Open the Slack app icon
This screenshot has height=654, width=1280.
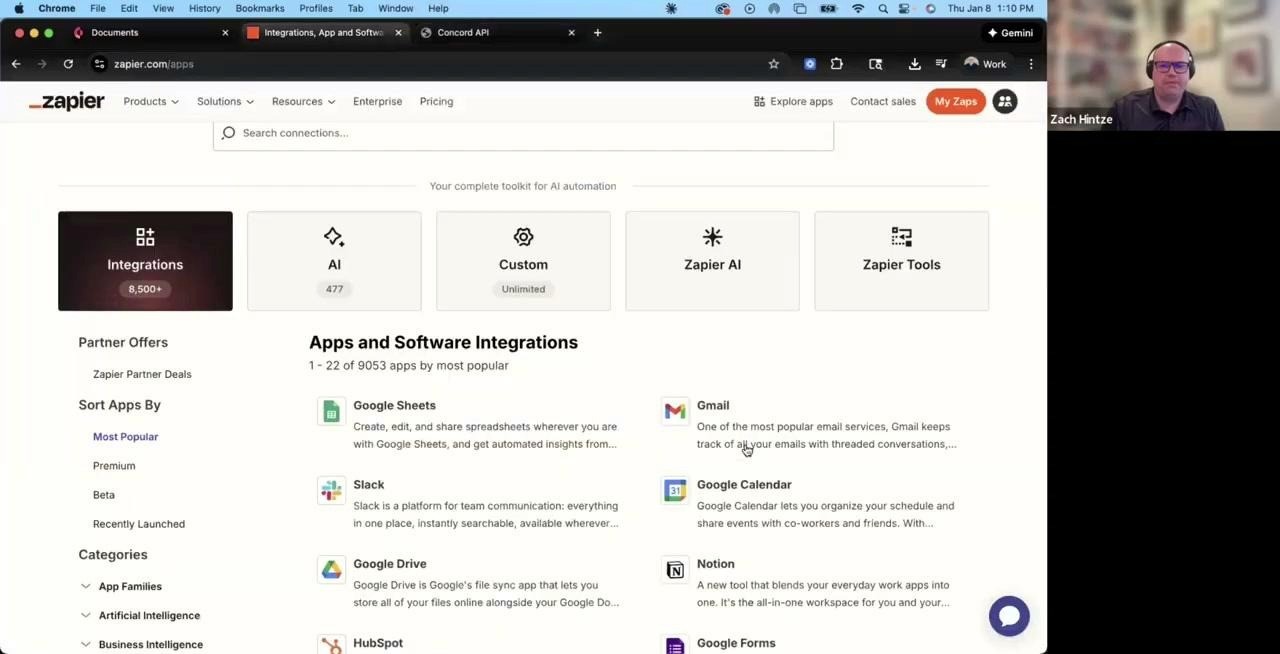[x=331, y=490]
